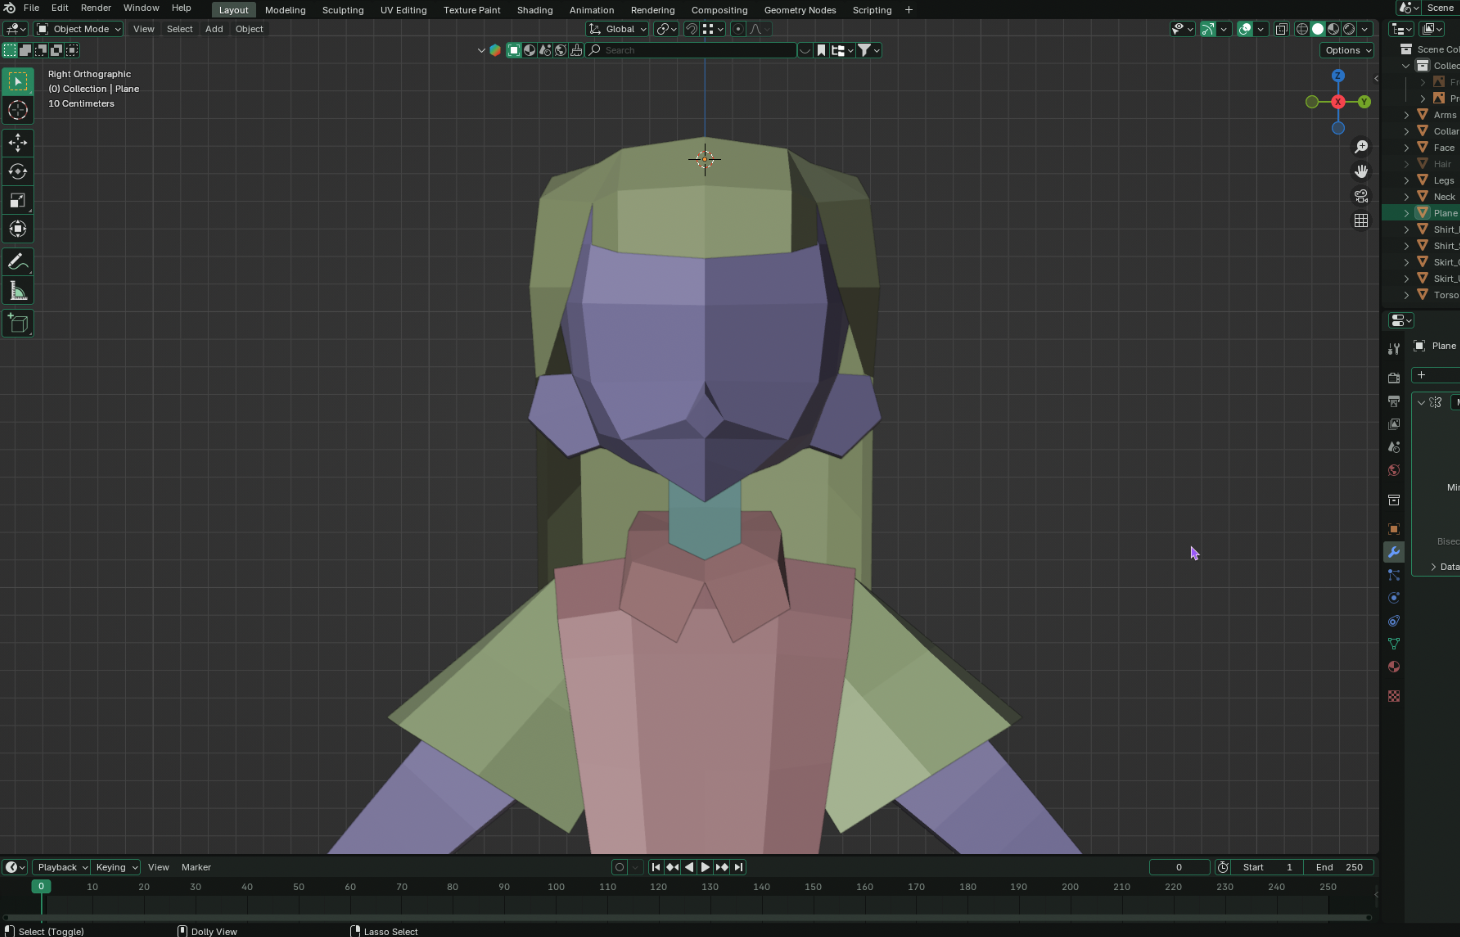Open the Tool properties tab
The height and width of the screenshot is (937, 1460).
pyautogui.click(x=1394, y=349)
